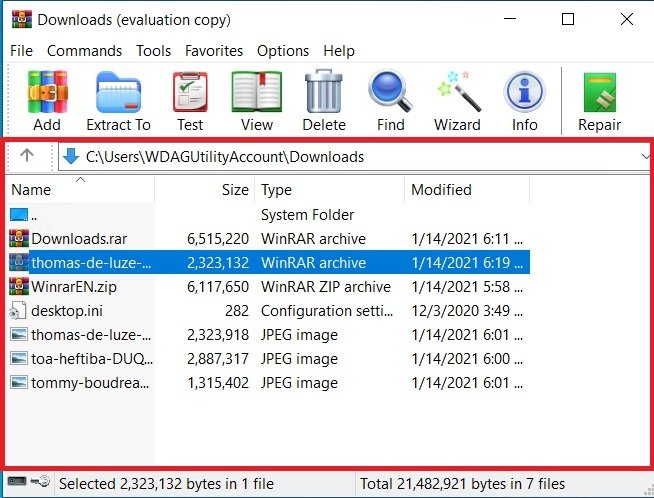Sort files by Name column header
Screen dimensions: 654x498
tap(80, 190)
